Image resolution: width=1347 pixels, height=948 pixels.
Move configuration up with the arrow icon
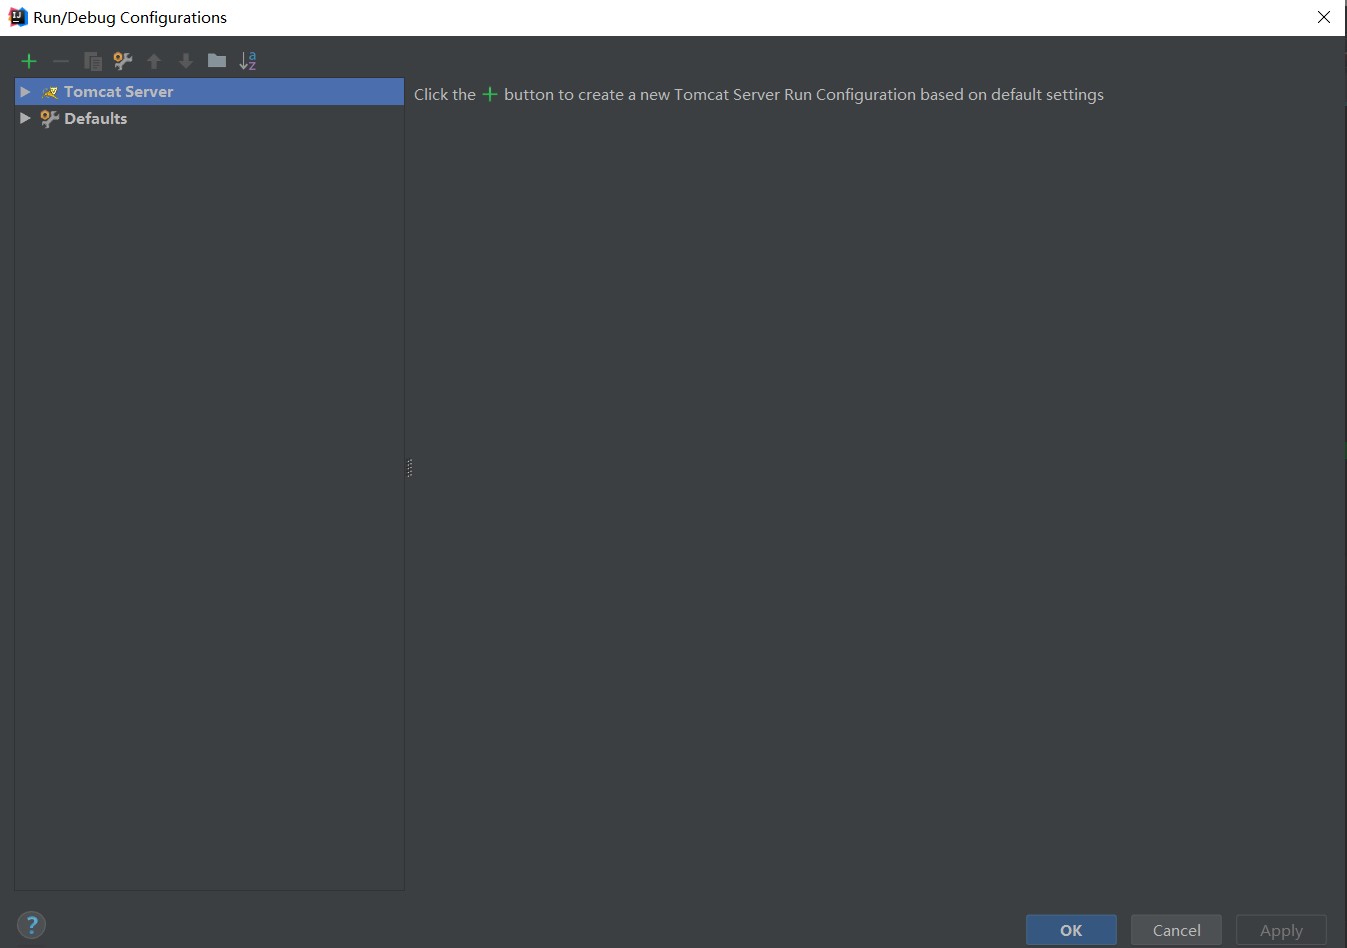[x=154, y=61]
